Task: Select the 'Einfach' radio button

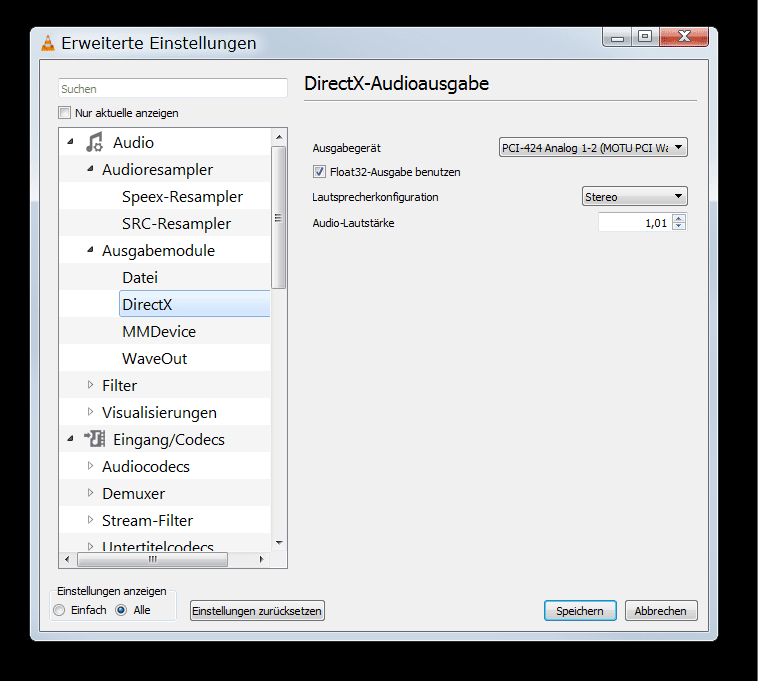Action: [x=59, y=610]
